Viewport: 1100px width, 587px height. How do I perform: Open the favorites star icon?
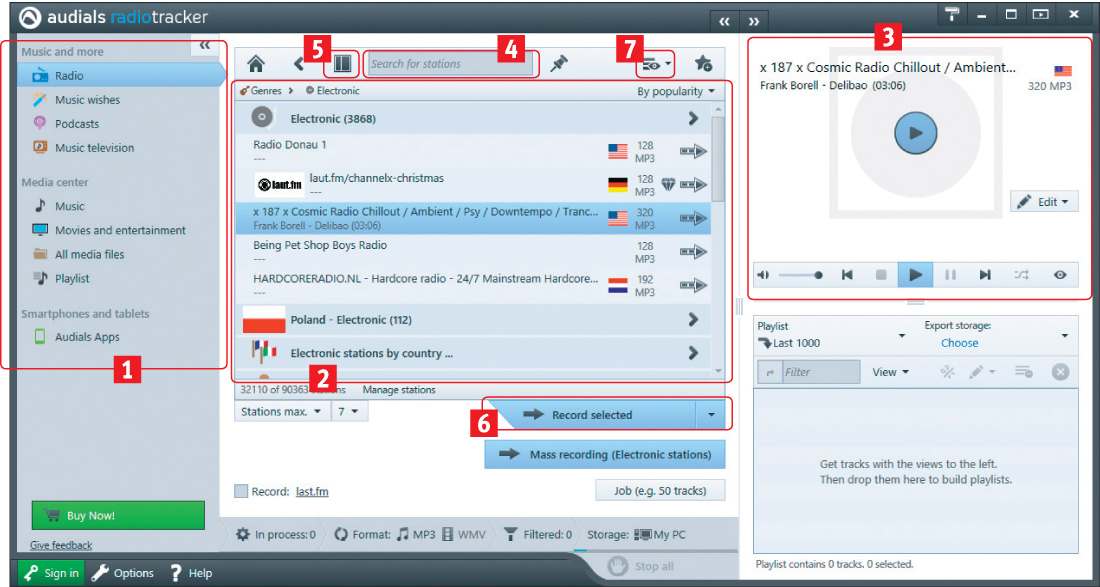[x=703, y=64]
